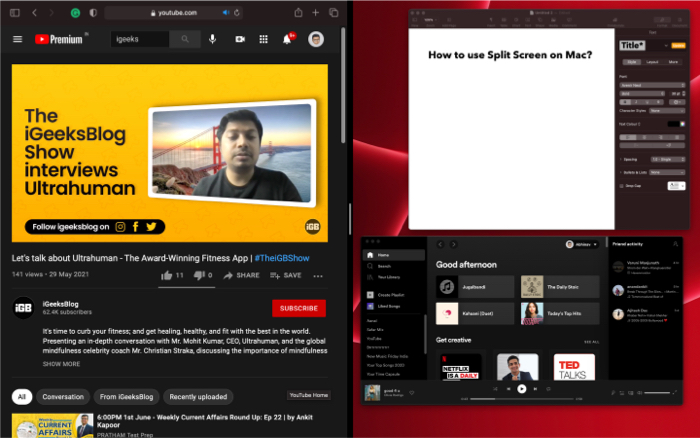The height and width of the screenshot is (438, 700).
Task: Open font family dropdown in Pages
Action: (x=652, y=85)
